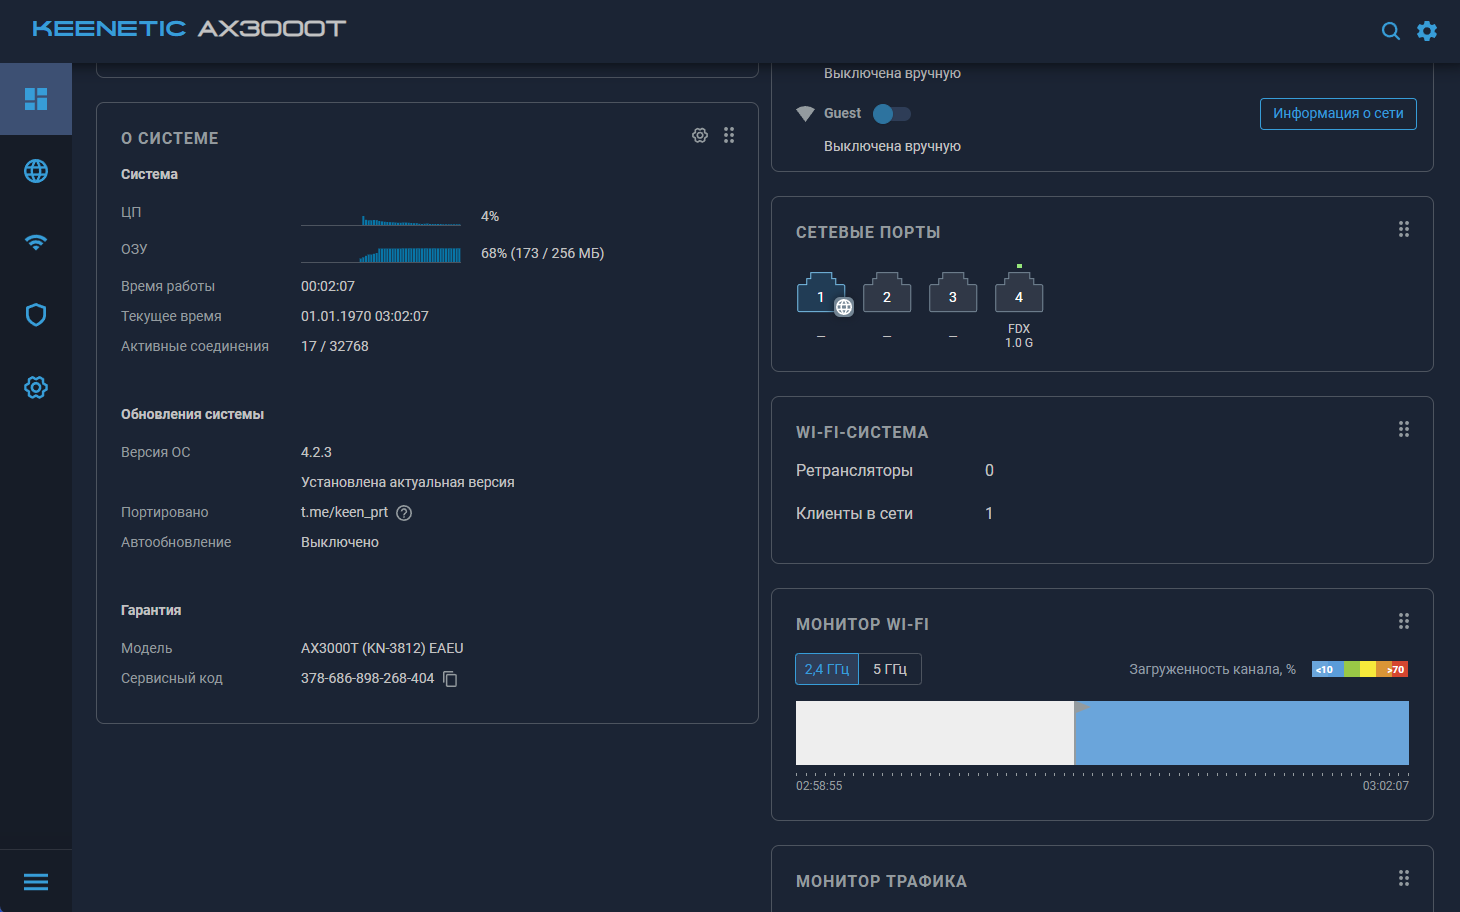This screenshot has width=1460, height=912.
Task: Click the Автообновление value Выключено
Action: [x=340, y=542]
